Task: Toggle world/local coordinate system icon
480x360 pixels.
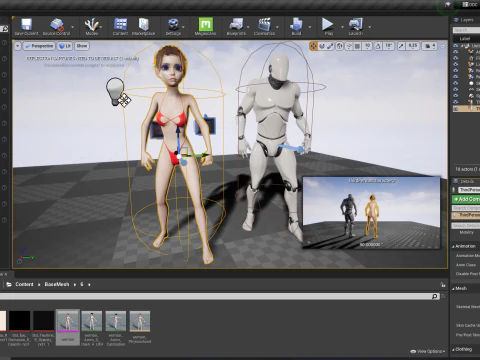Action: pos(340,46)
